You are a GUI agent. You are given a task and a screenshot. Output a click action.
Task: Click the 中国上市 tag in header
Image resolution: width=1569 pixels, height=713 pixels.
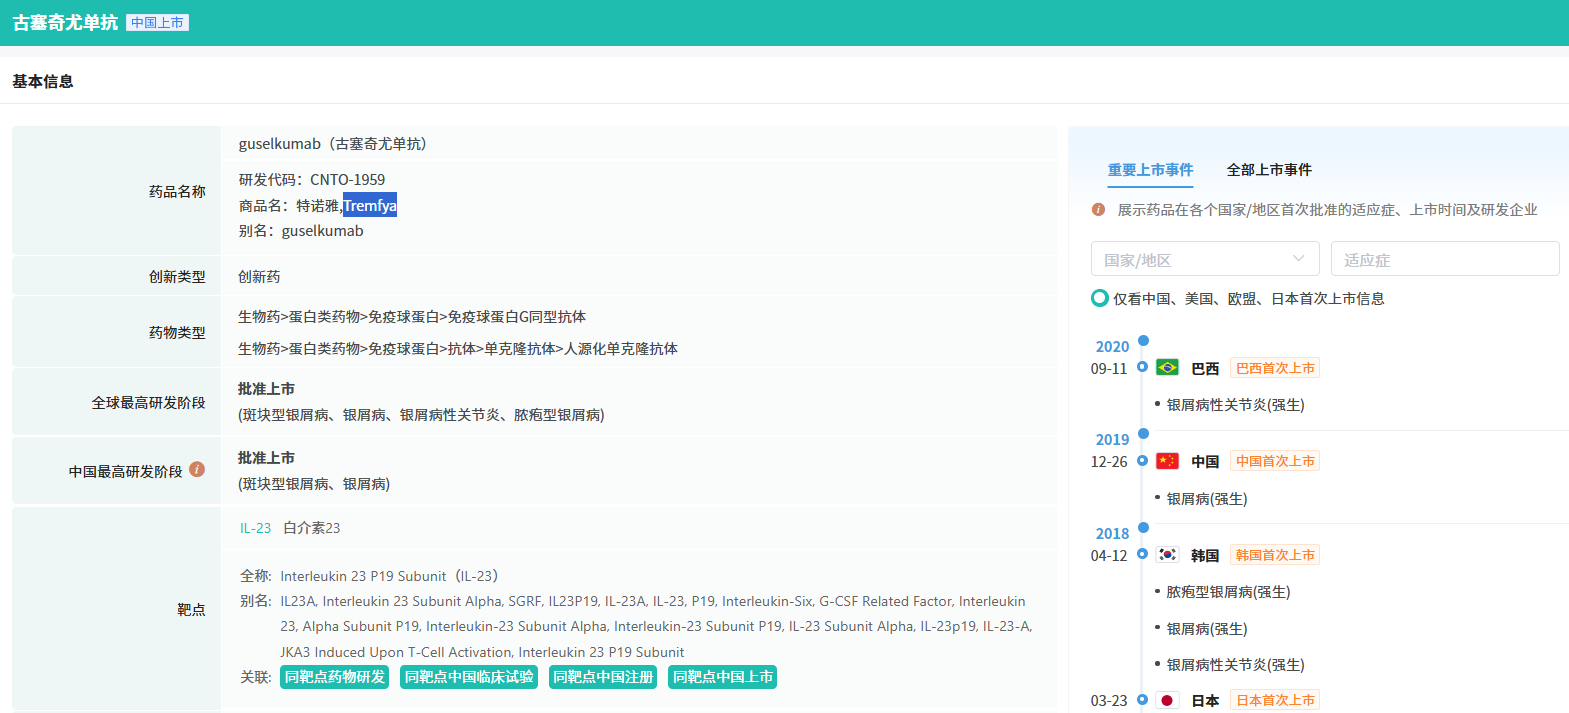tap(157, 23)
